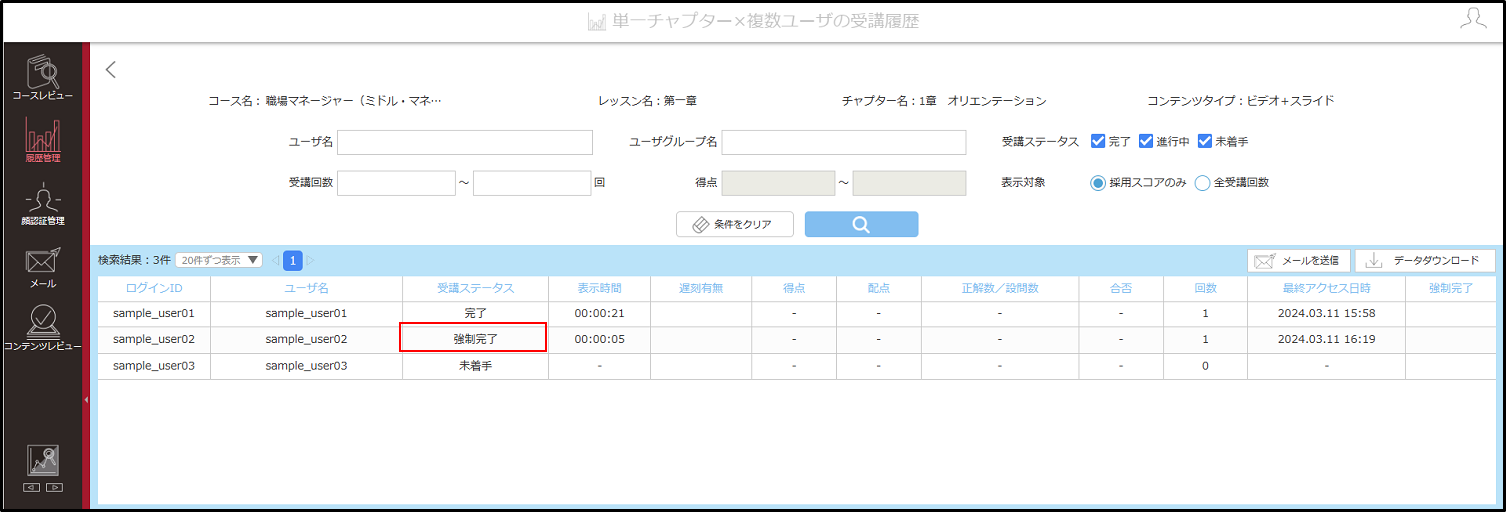Click the next arrow under sidebar image icon

pyautogui.click(x=54, y=487)
